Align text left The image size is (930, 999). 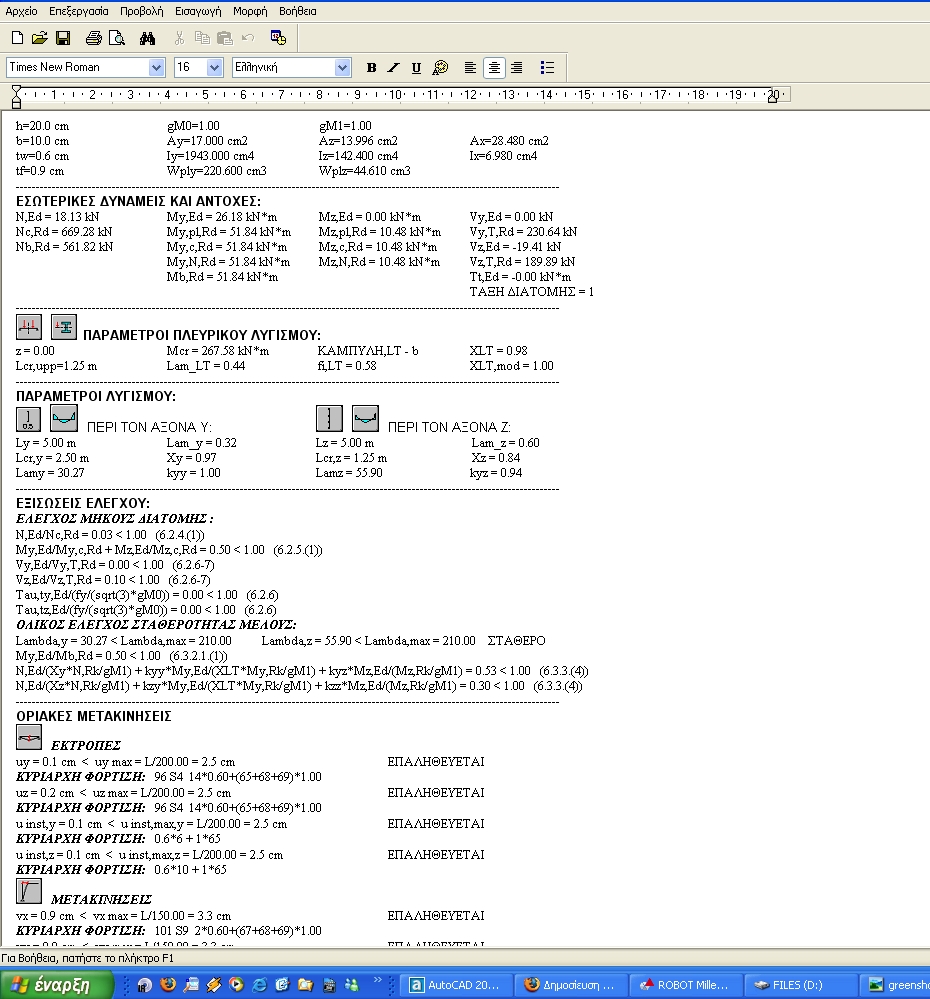pyautogui.click(x=470, y=68)
